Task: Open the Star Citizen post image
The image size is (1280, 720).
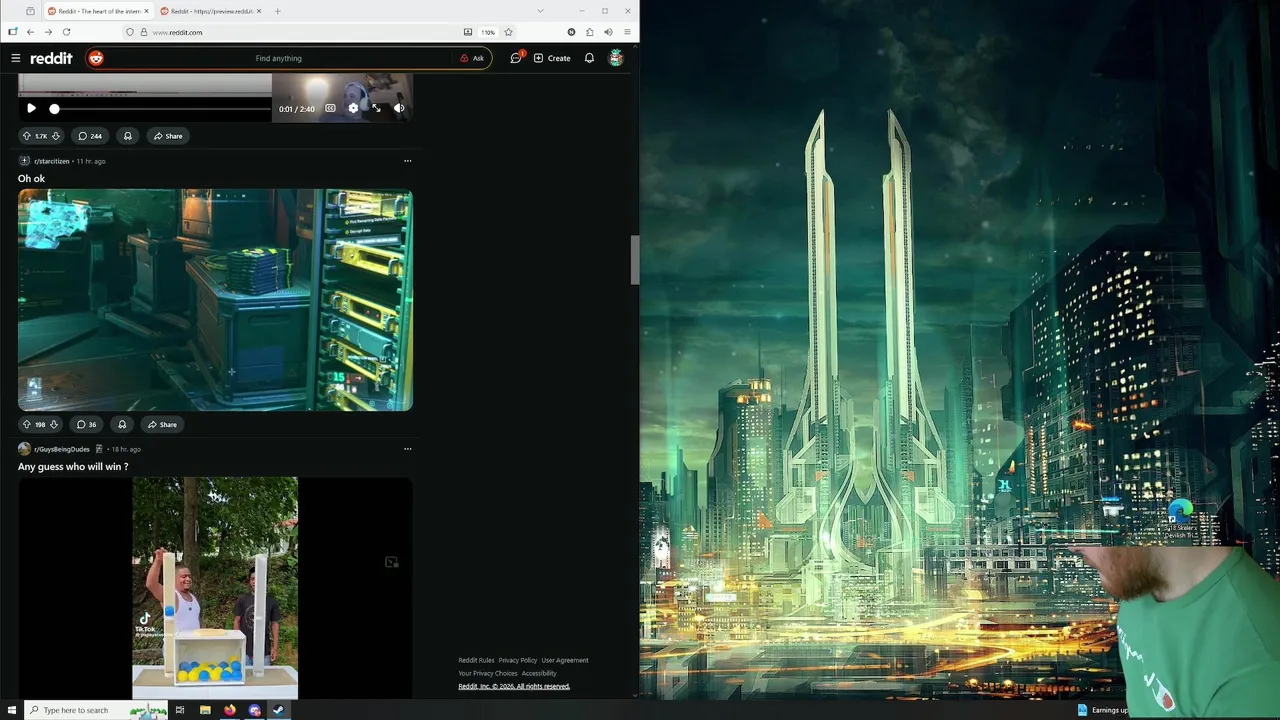Action: click(215, 300)
